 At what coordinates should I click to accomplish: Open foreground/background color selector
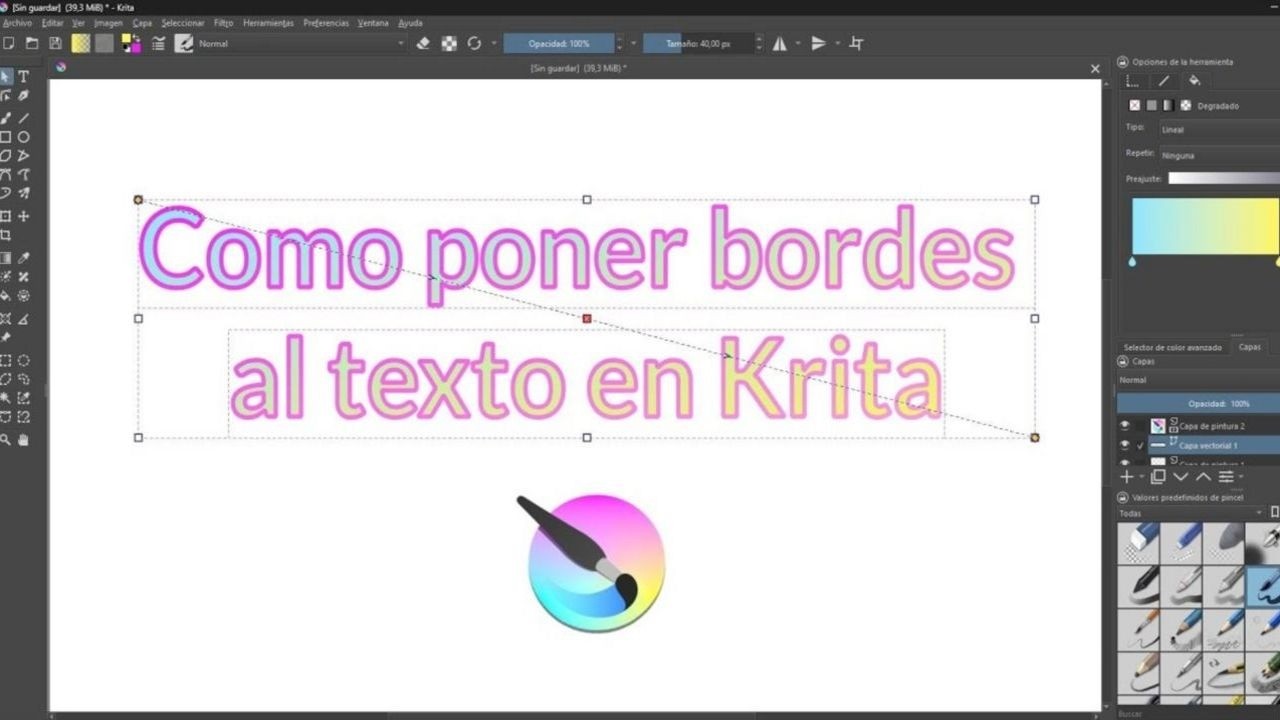coord(131,43)
